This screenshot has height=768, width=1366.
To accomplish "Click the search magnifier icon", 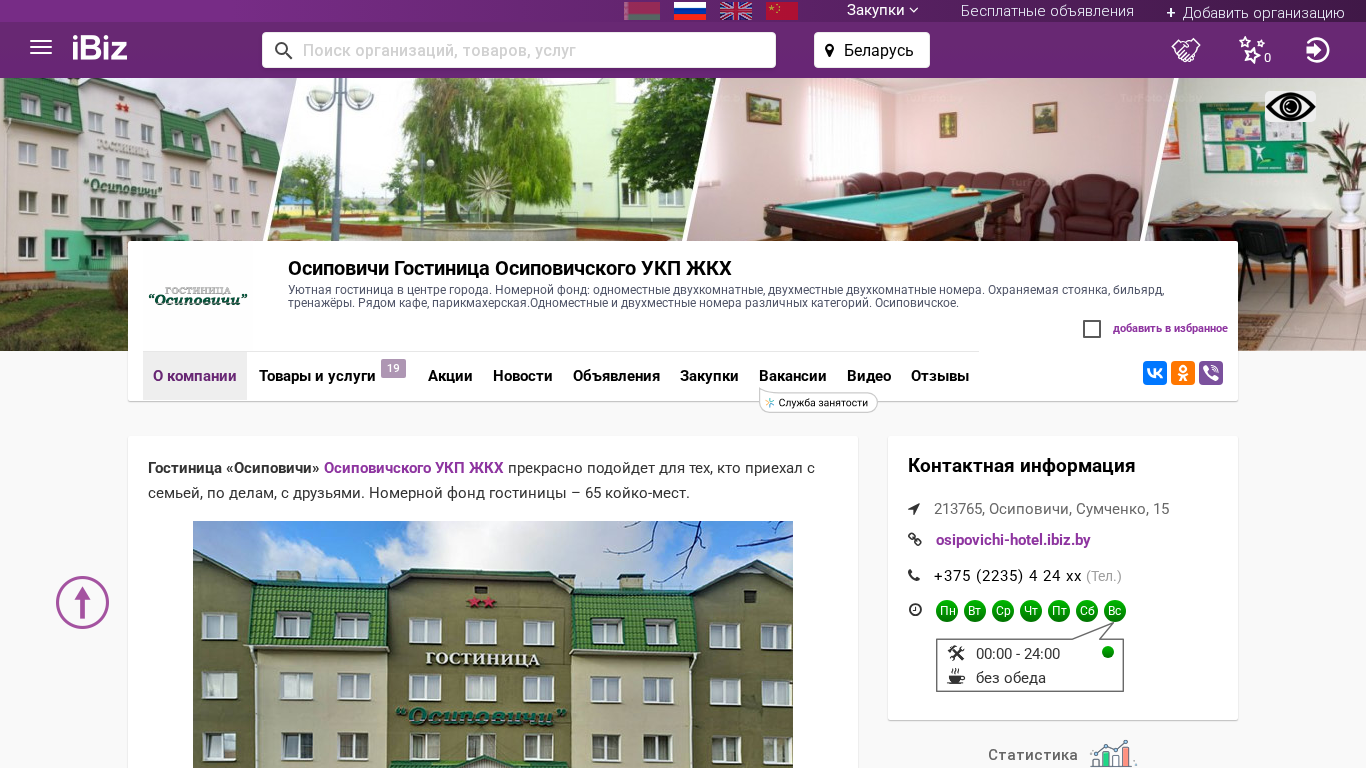I will tap(283, 50).
